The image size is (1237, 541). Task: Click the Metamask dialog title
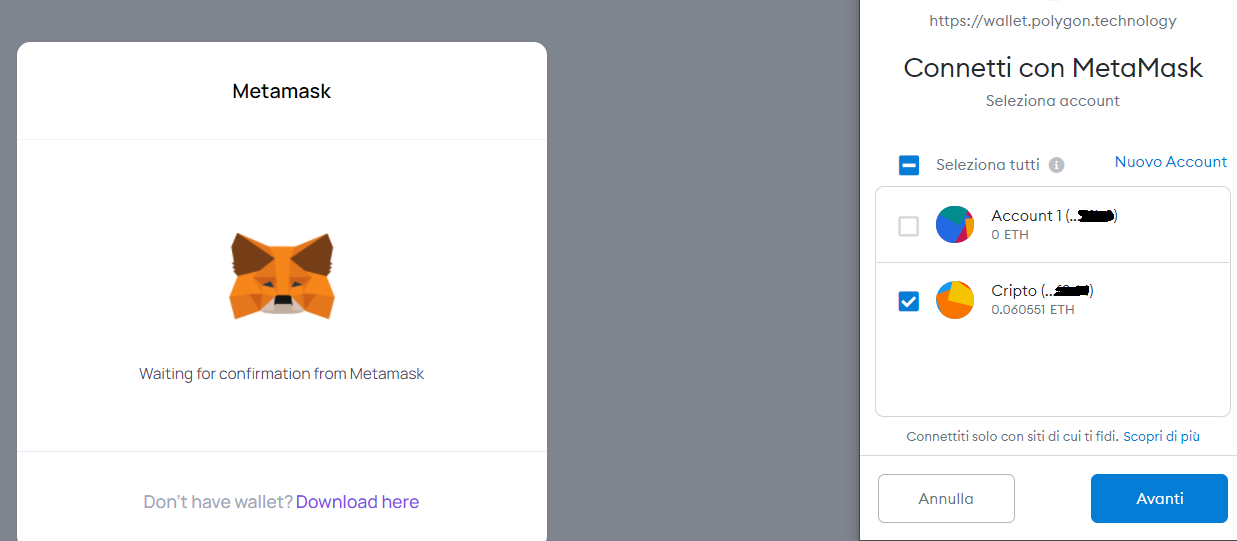click(x=282, y=91)
